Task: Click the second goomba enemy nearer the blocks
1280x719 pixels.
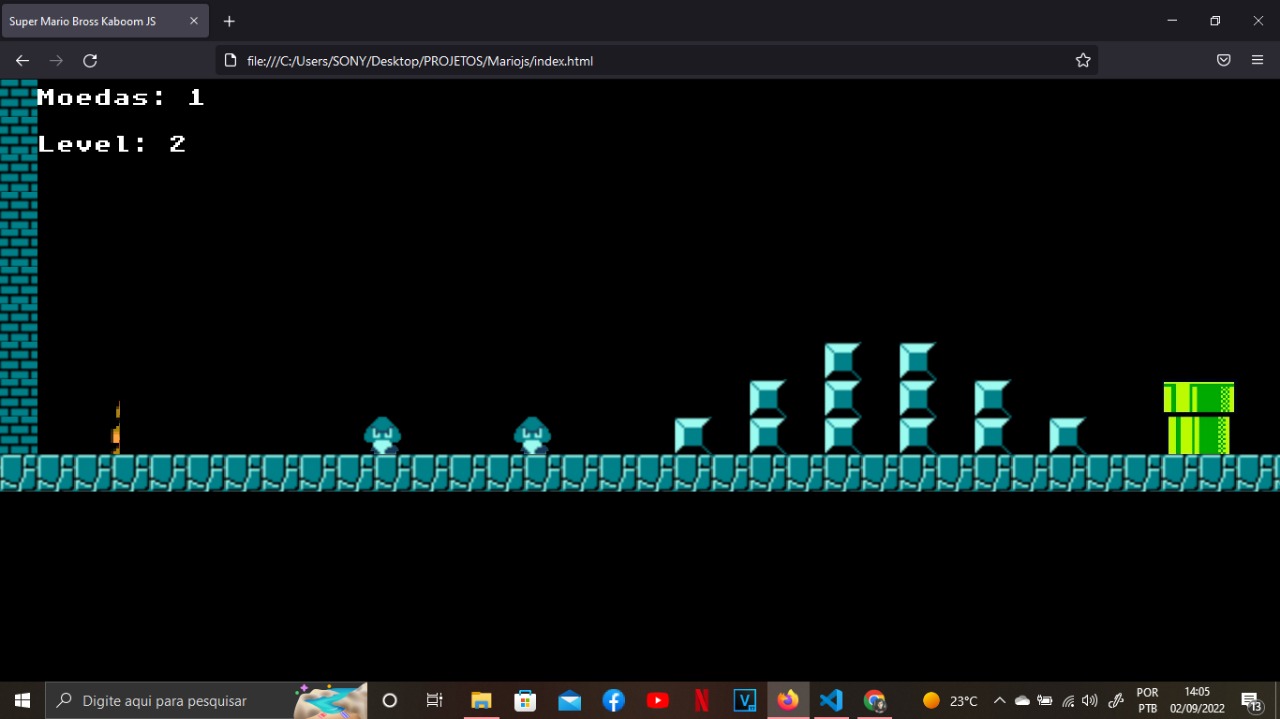Action: (x=532, y=436)
